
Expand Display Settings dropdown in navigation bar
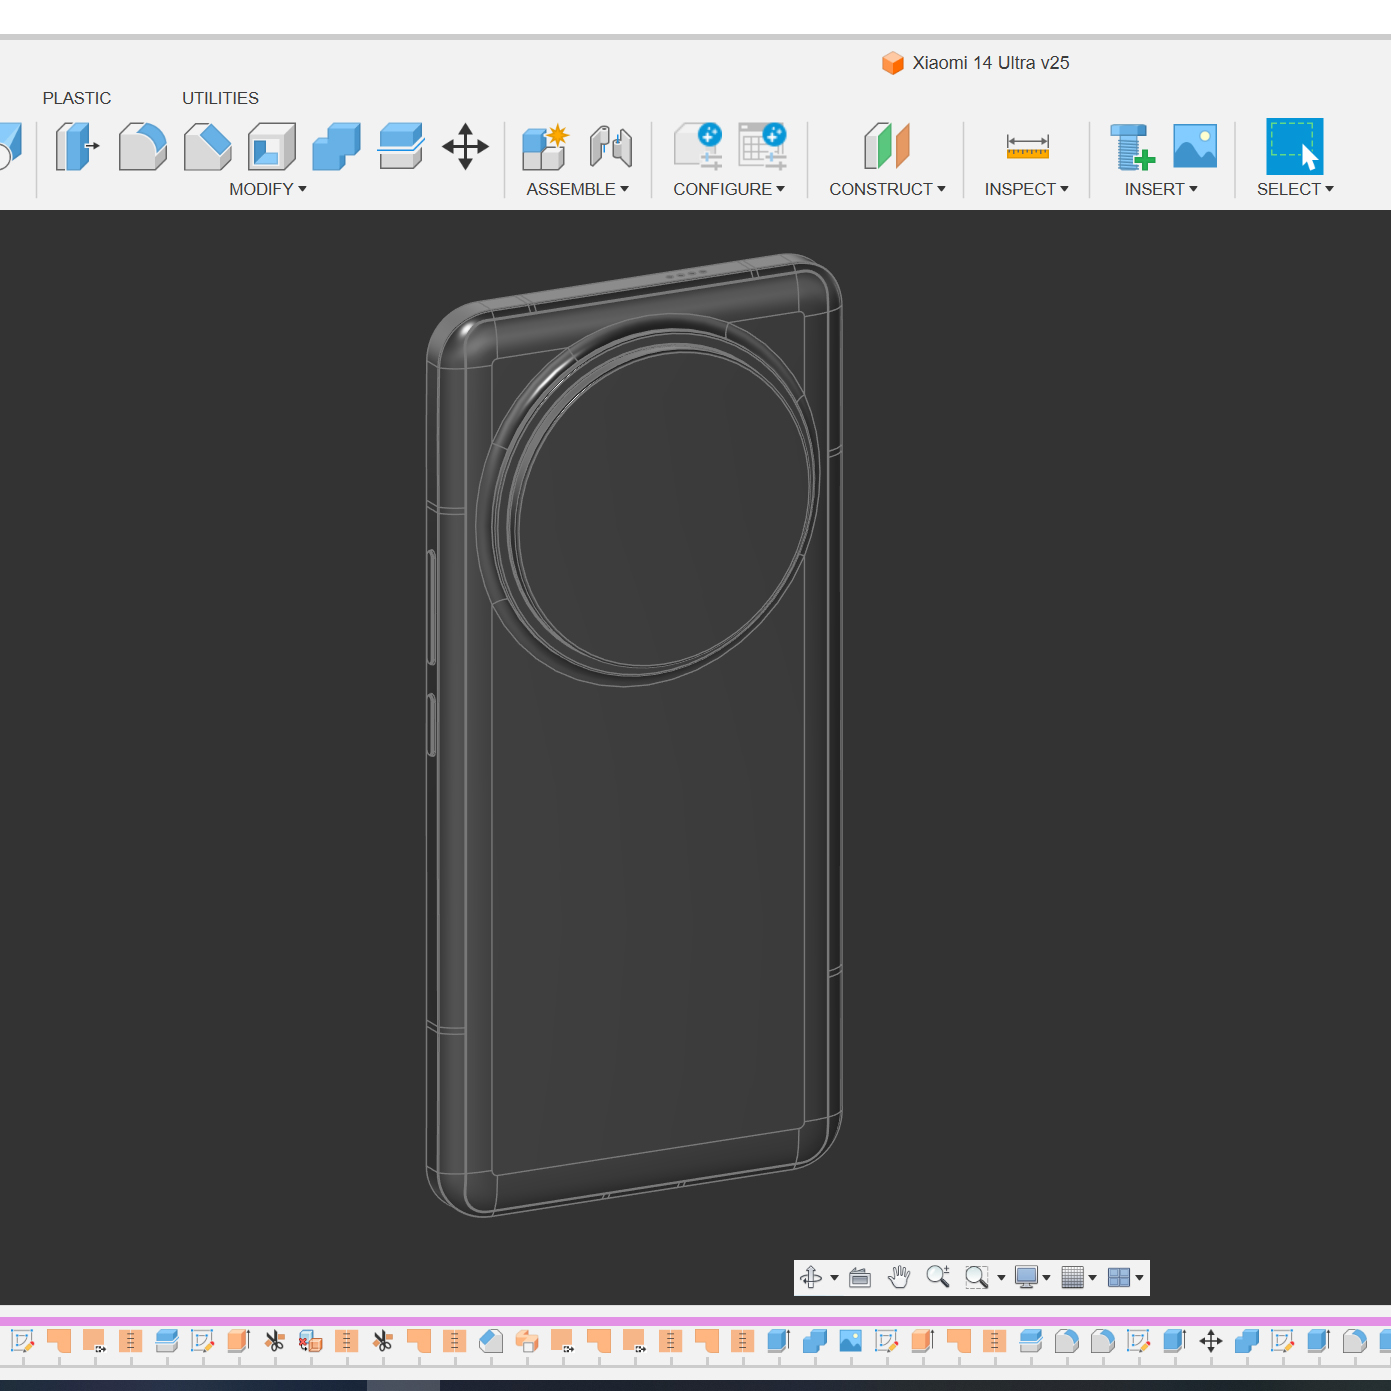pos(1032,1277)
